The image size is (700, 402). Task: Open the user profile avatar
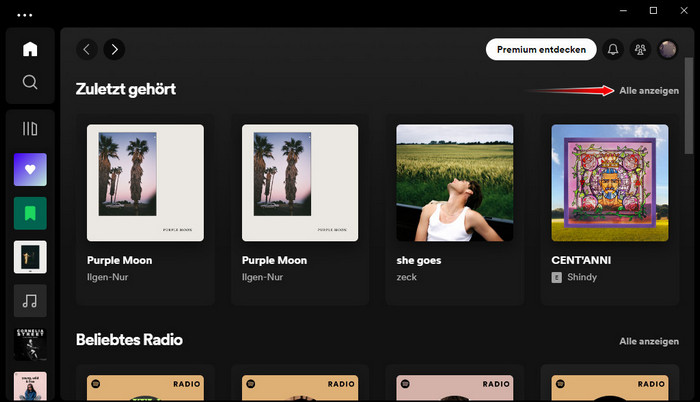coord(667,49)
